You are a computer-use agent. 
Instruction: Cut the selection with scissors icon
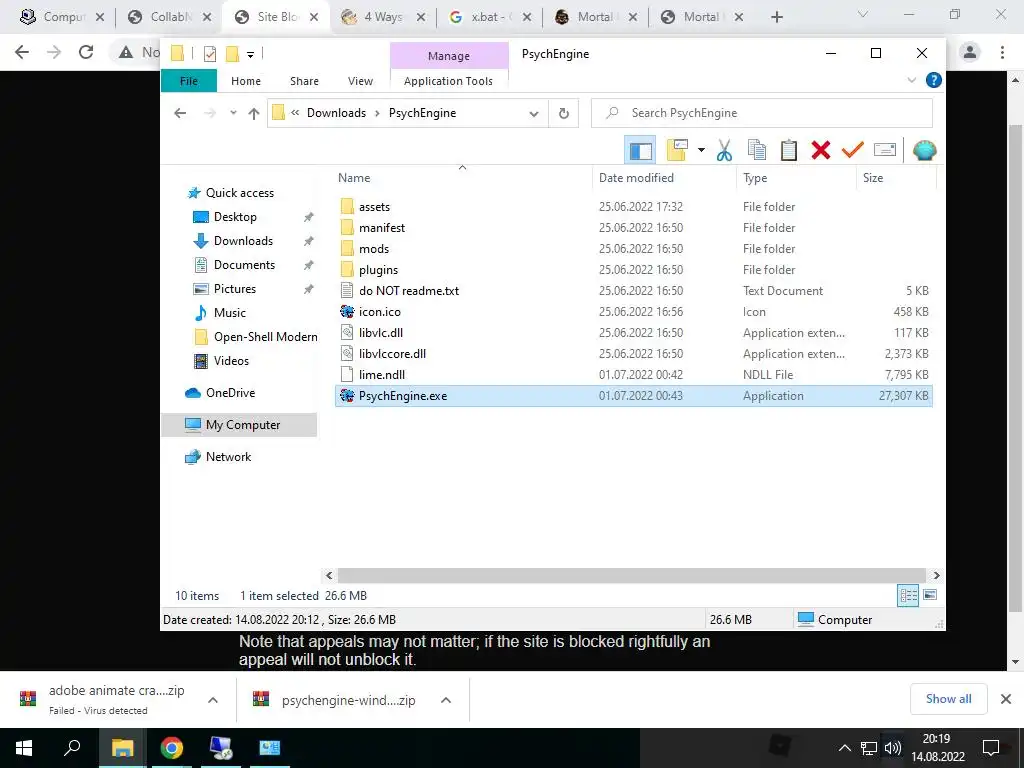click(x=724, y=151)
